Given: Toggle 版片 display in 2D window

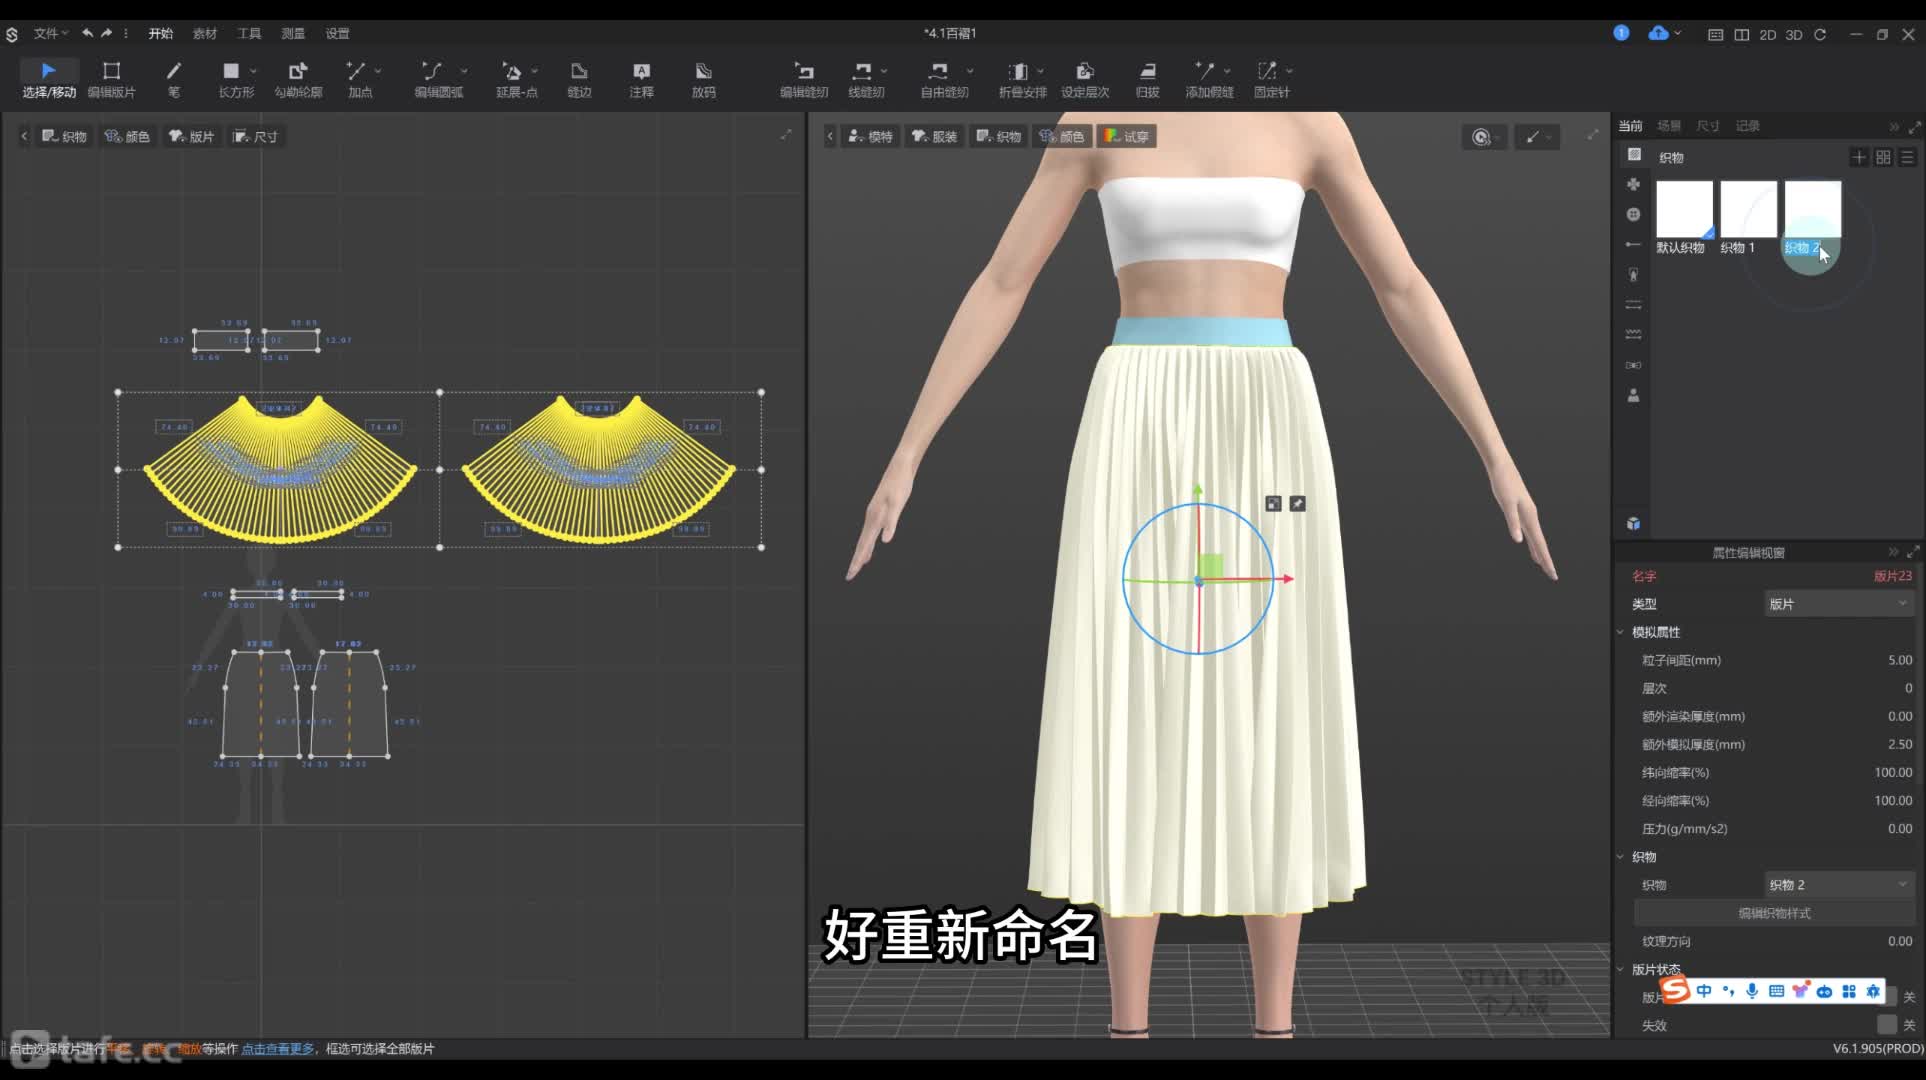Looking at the screenshot, I should (x=192, y=136).
